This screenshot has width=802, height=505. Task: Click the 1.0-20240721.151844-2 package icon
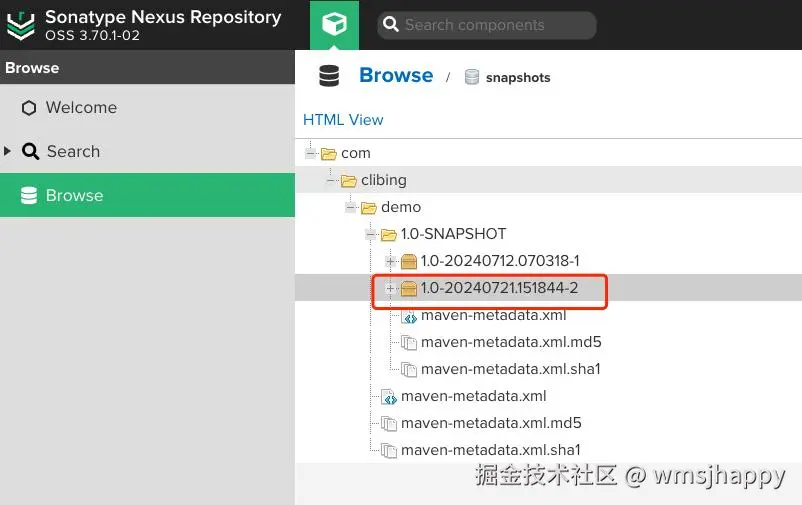click(x=409, y=289)
